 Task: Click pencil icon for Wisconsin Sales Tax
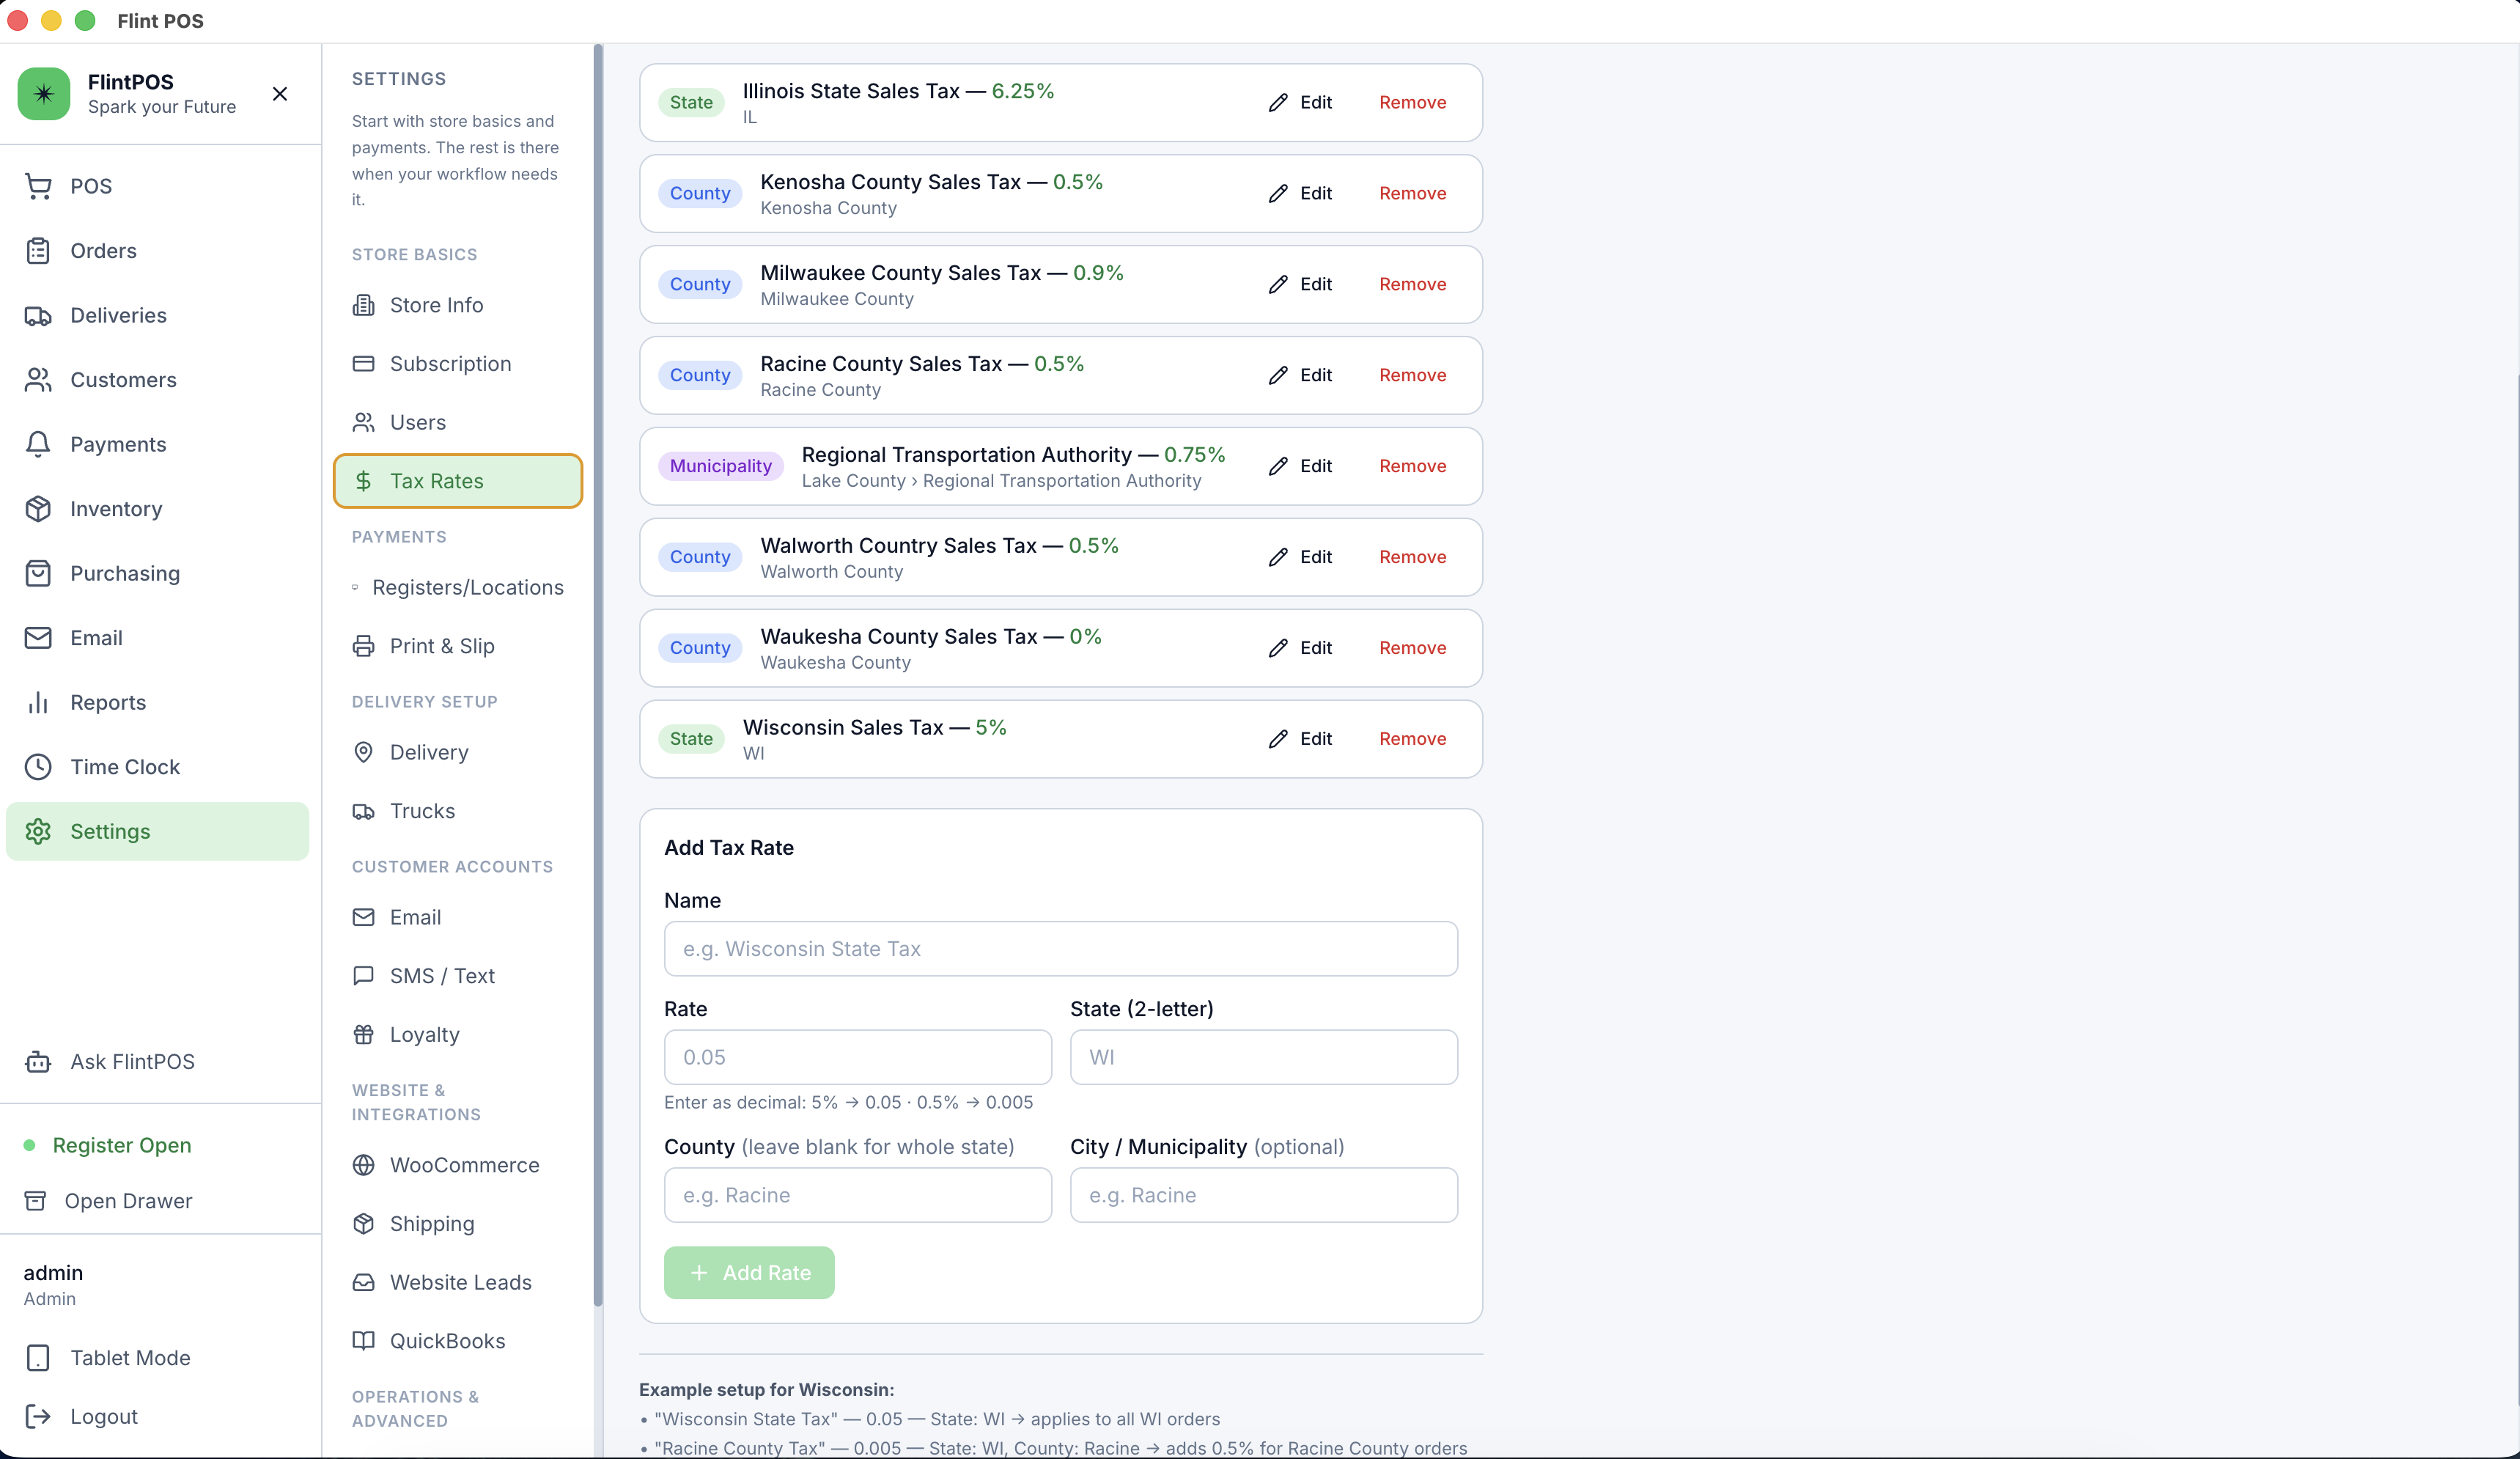(x=1278, y=739)
